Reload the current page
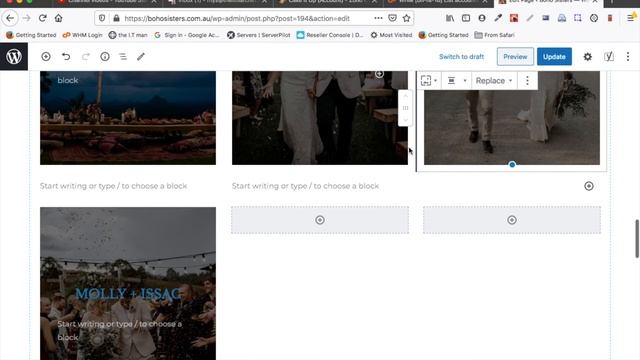This screenshot has height=360, width=640. pyautogui.click(x=42, y=18)
